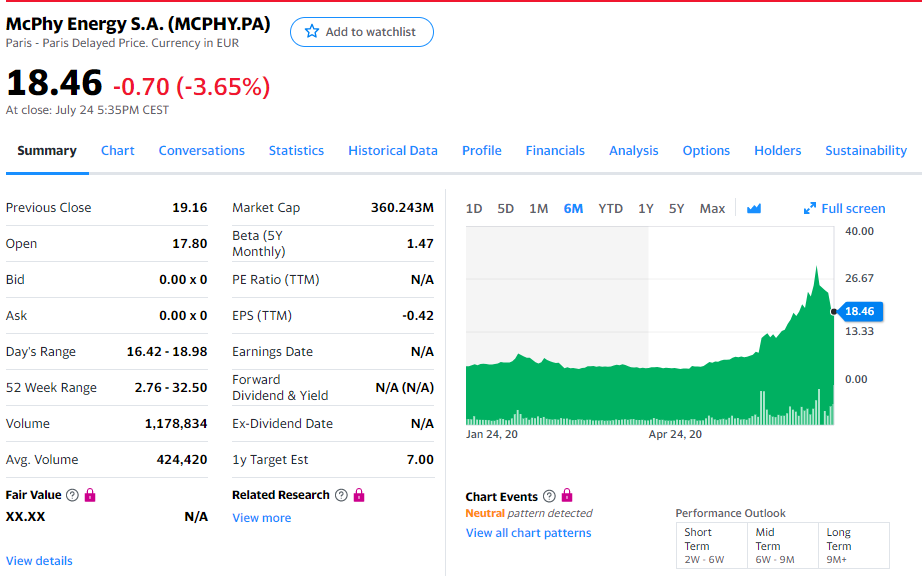Click the Chart Events lock icon
Viewport: 922px width, 576px height.
567,496
